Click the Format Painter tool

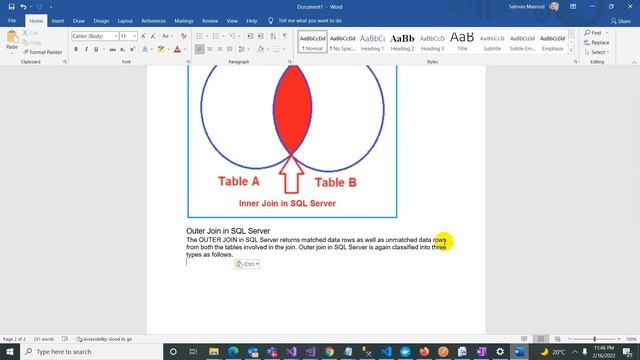coord(42,52)
